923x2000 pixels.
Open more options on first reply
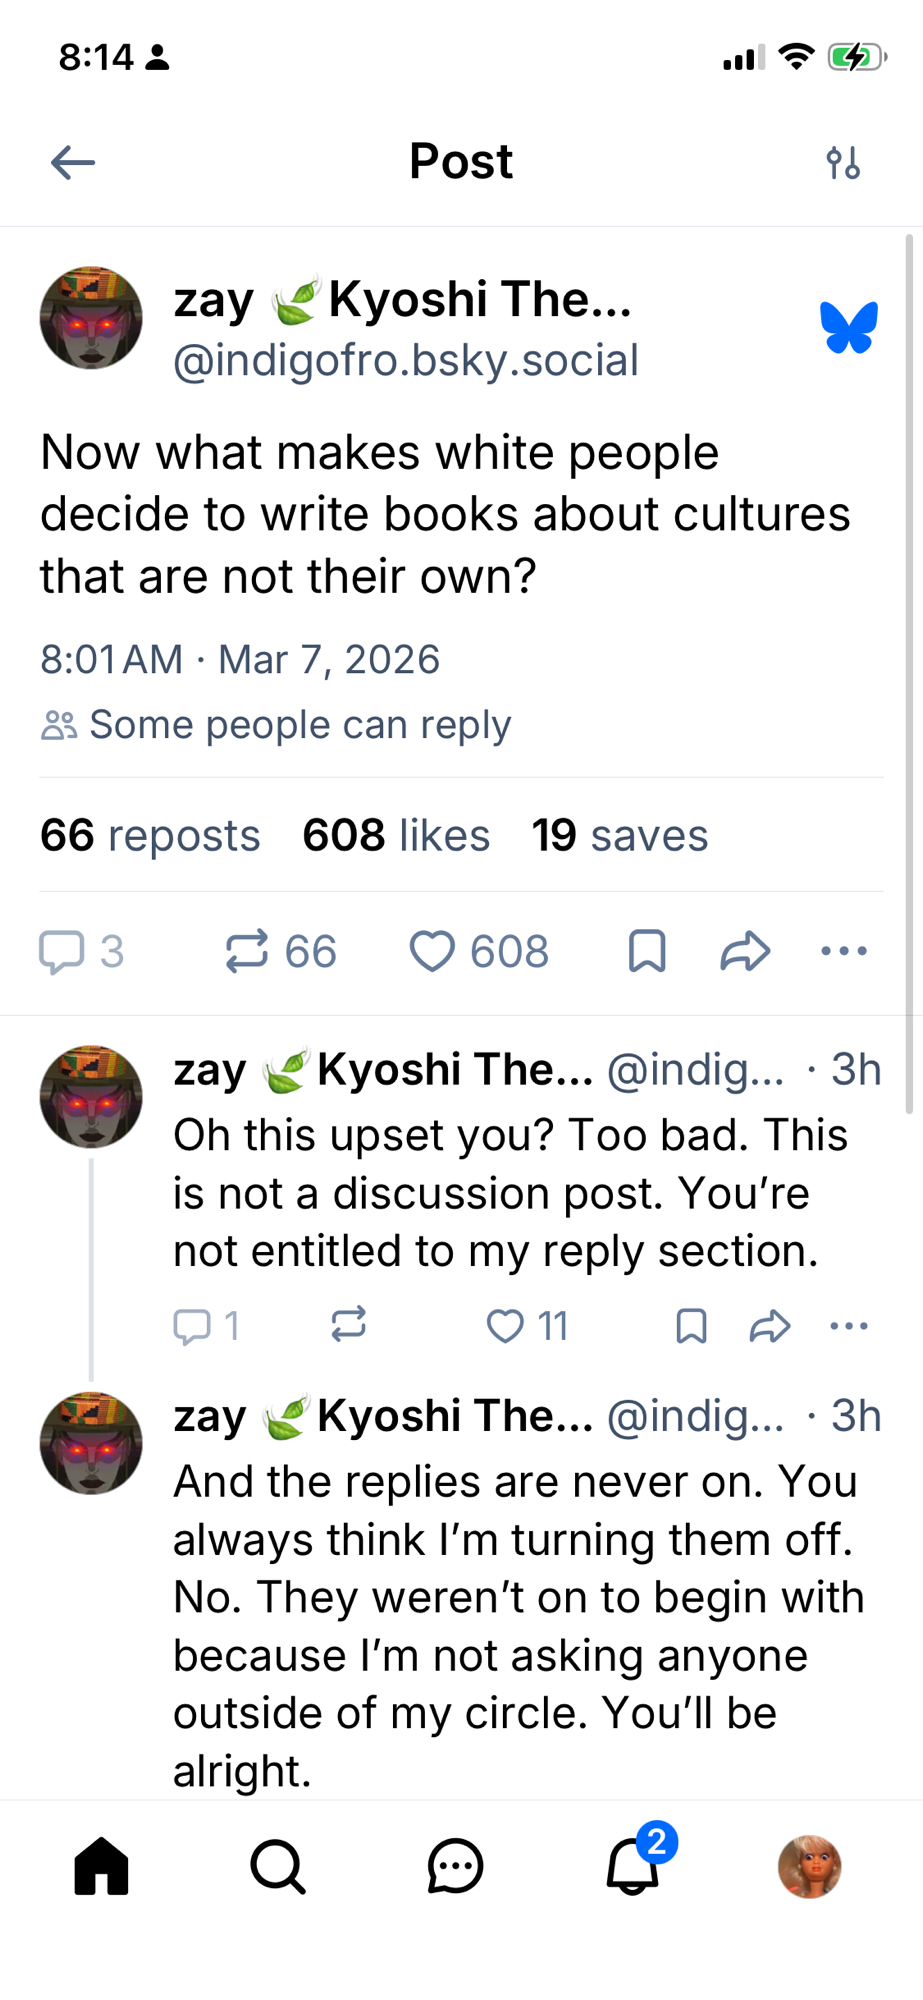(849, 1326)
